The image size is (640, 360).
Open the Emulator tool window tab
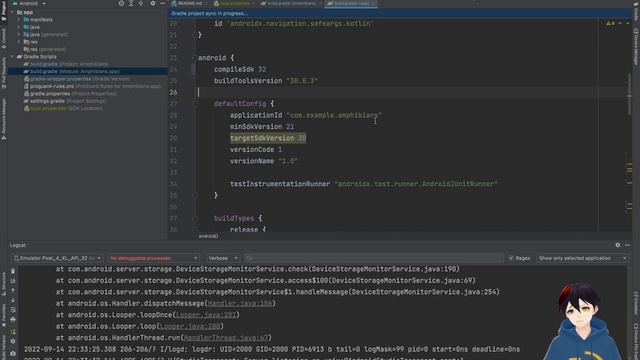pos(636,303)
